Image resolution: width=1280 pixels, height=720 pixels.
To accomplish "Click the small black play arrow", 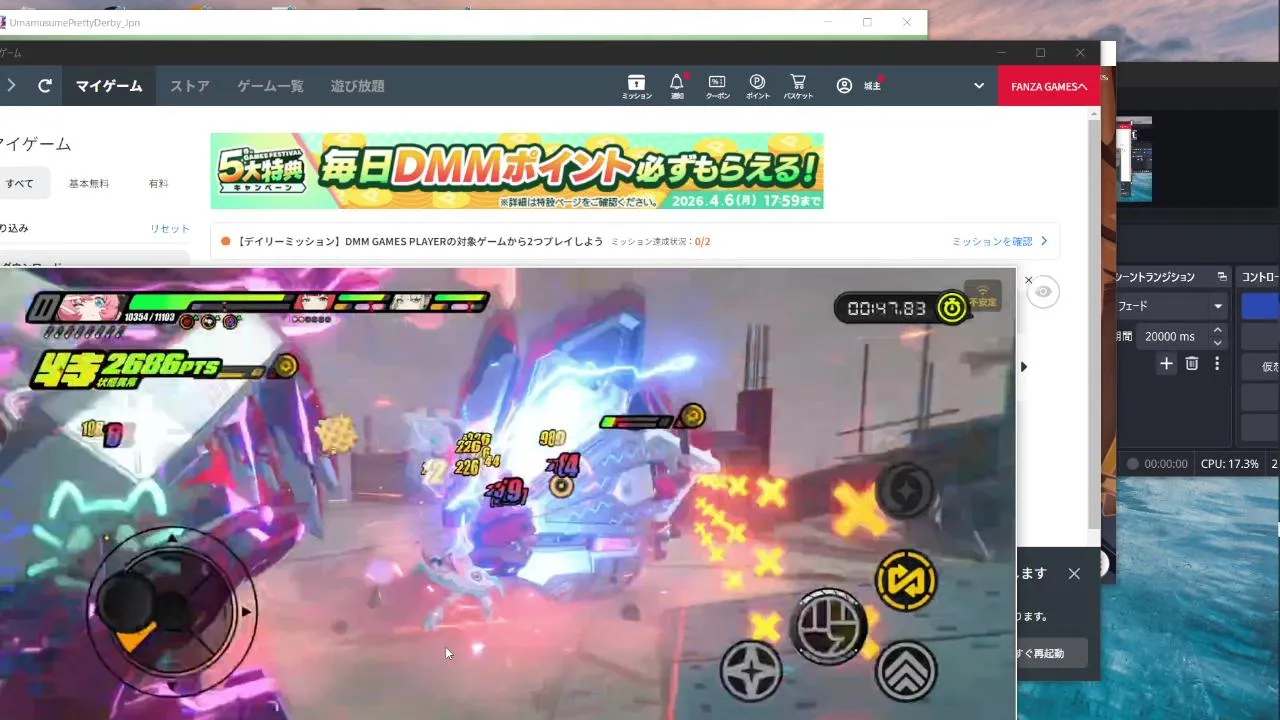I will click(1023, 367).
